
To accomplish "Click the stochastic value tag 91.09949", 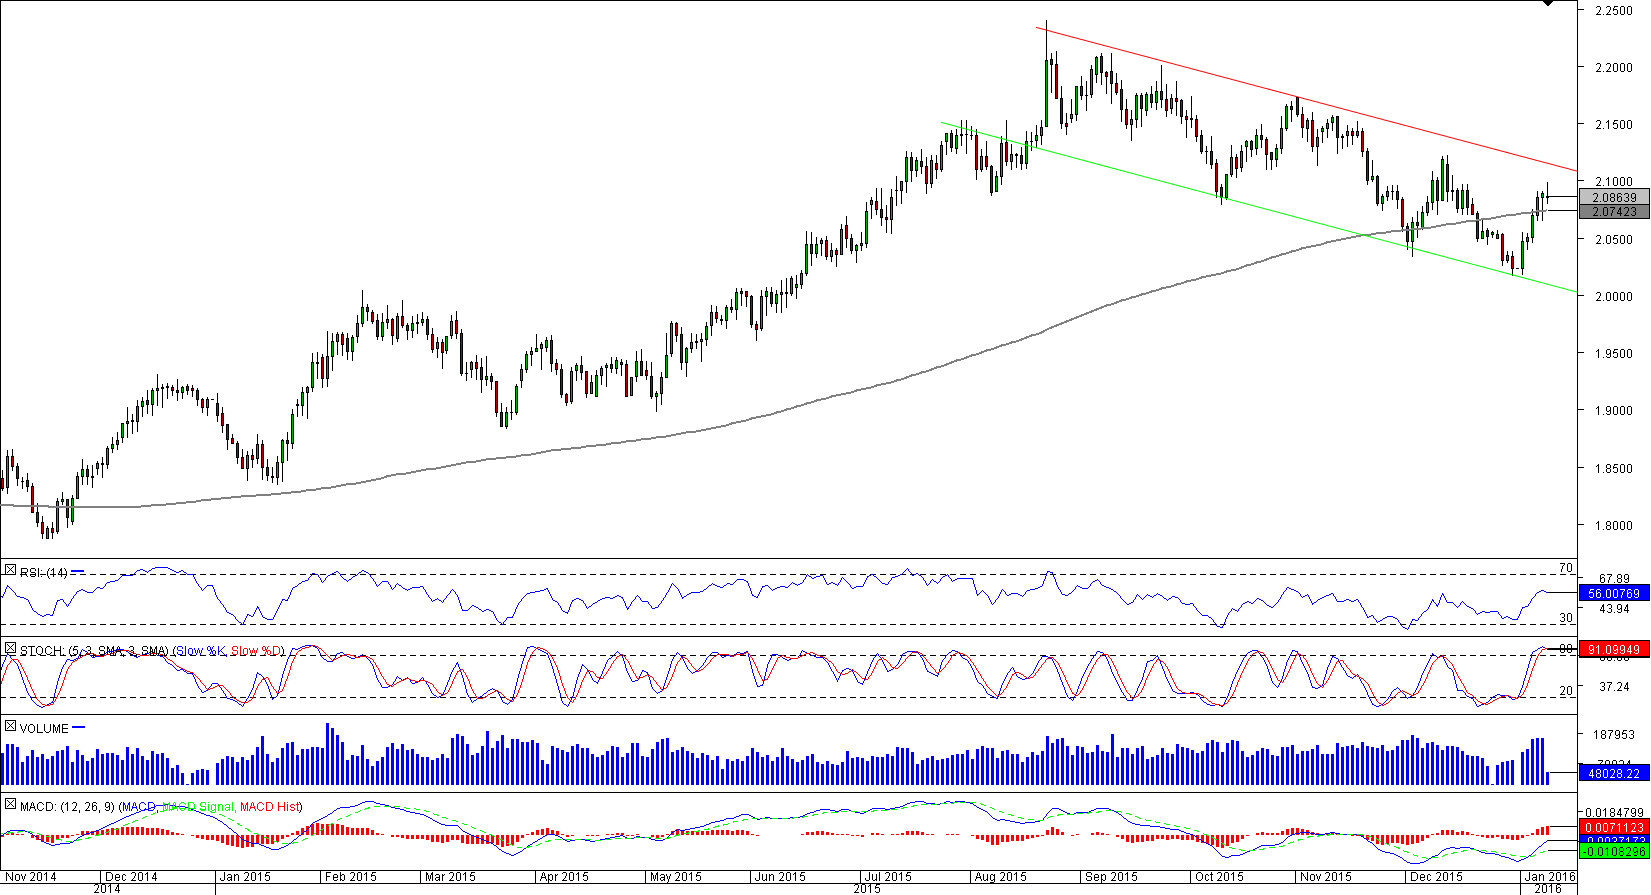I will [1614, 650].
